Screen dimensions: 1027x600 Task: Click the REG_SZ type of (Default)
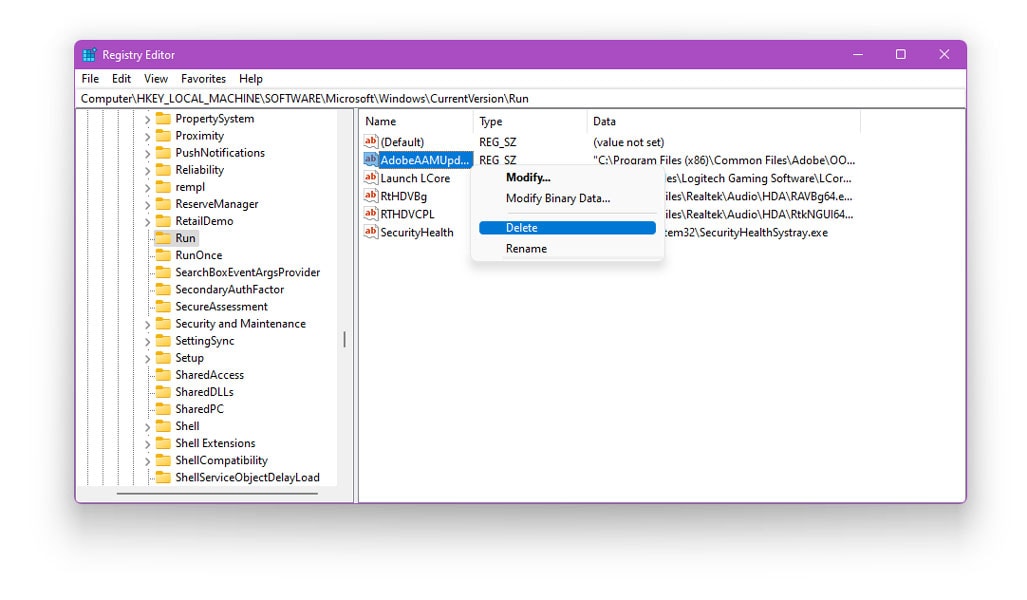pyautogui.click(x=498, y=142)
